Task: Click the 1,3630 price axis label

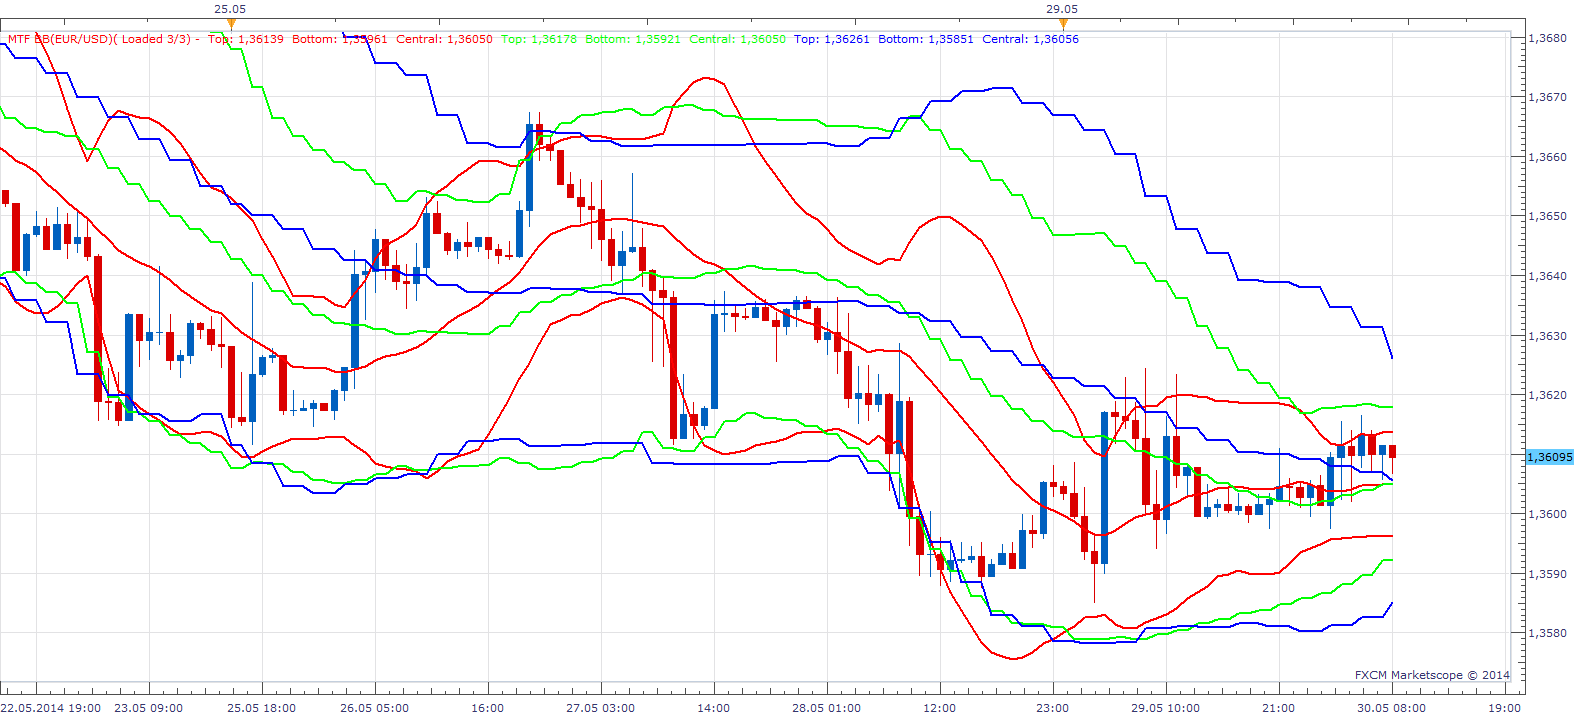Action: [1548, 336]
